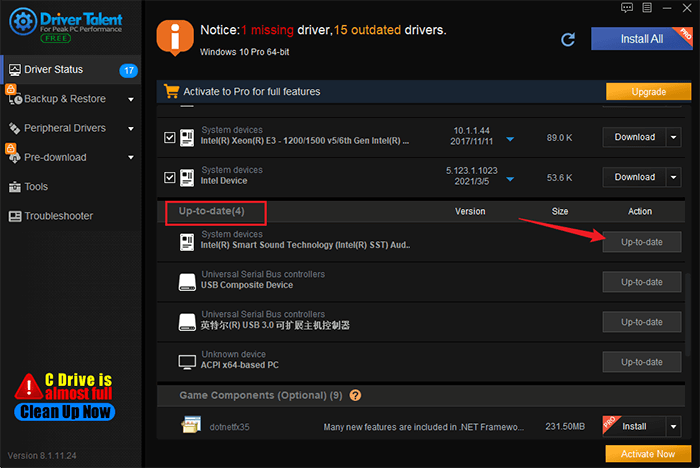Click the Install All button

(642, 39)
